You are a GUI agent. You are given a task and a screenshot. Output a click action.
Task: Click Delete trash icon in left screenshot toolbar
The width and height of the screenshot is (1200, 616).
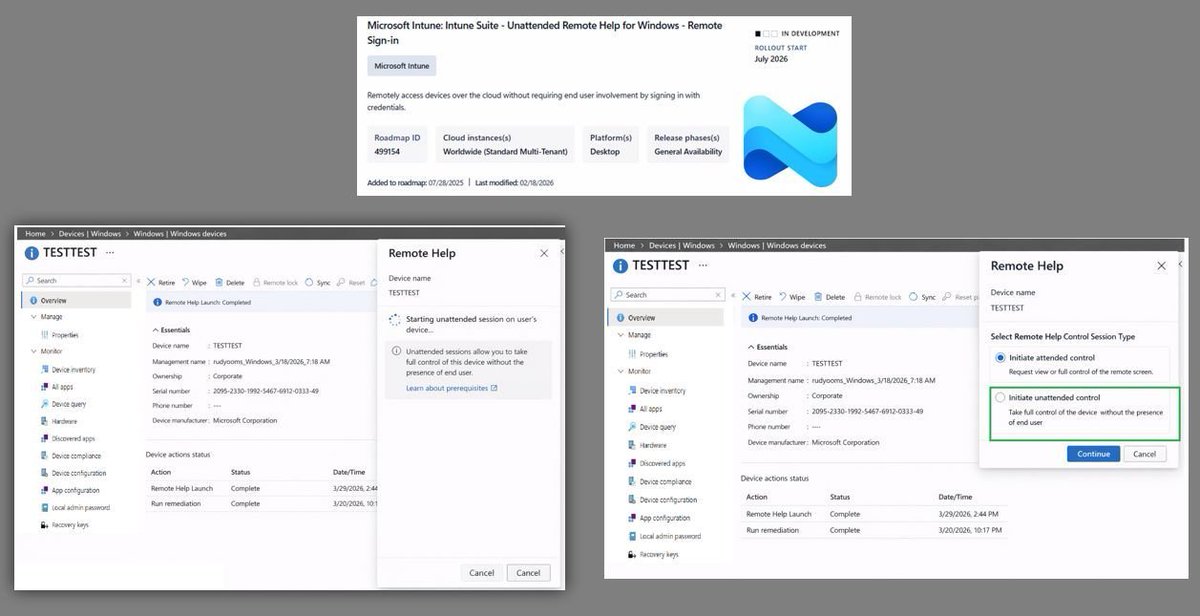[218, 283]
